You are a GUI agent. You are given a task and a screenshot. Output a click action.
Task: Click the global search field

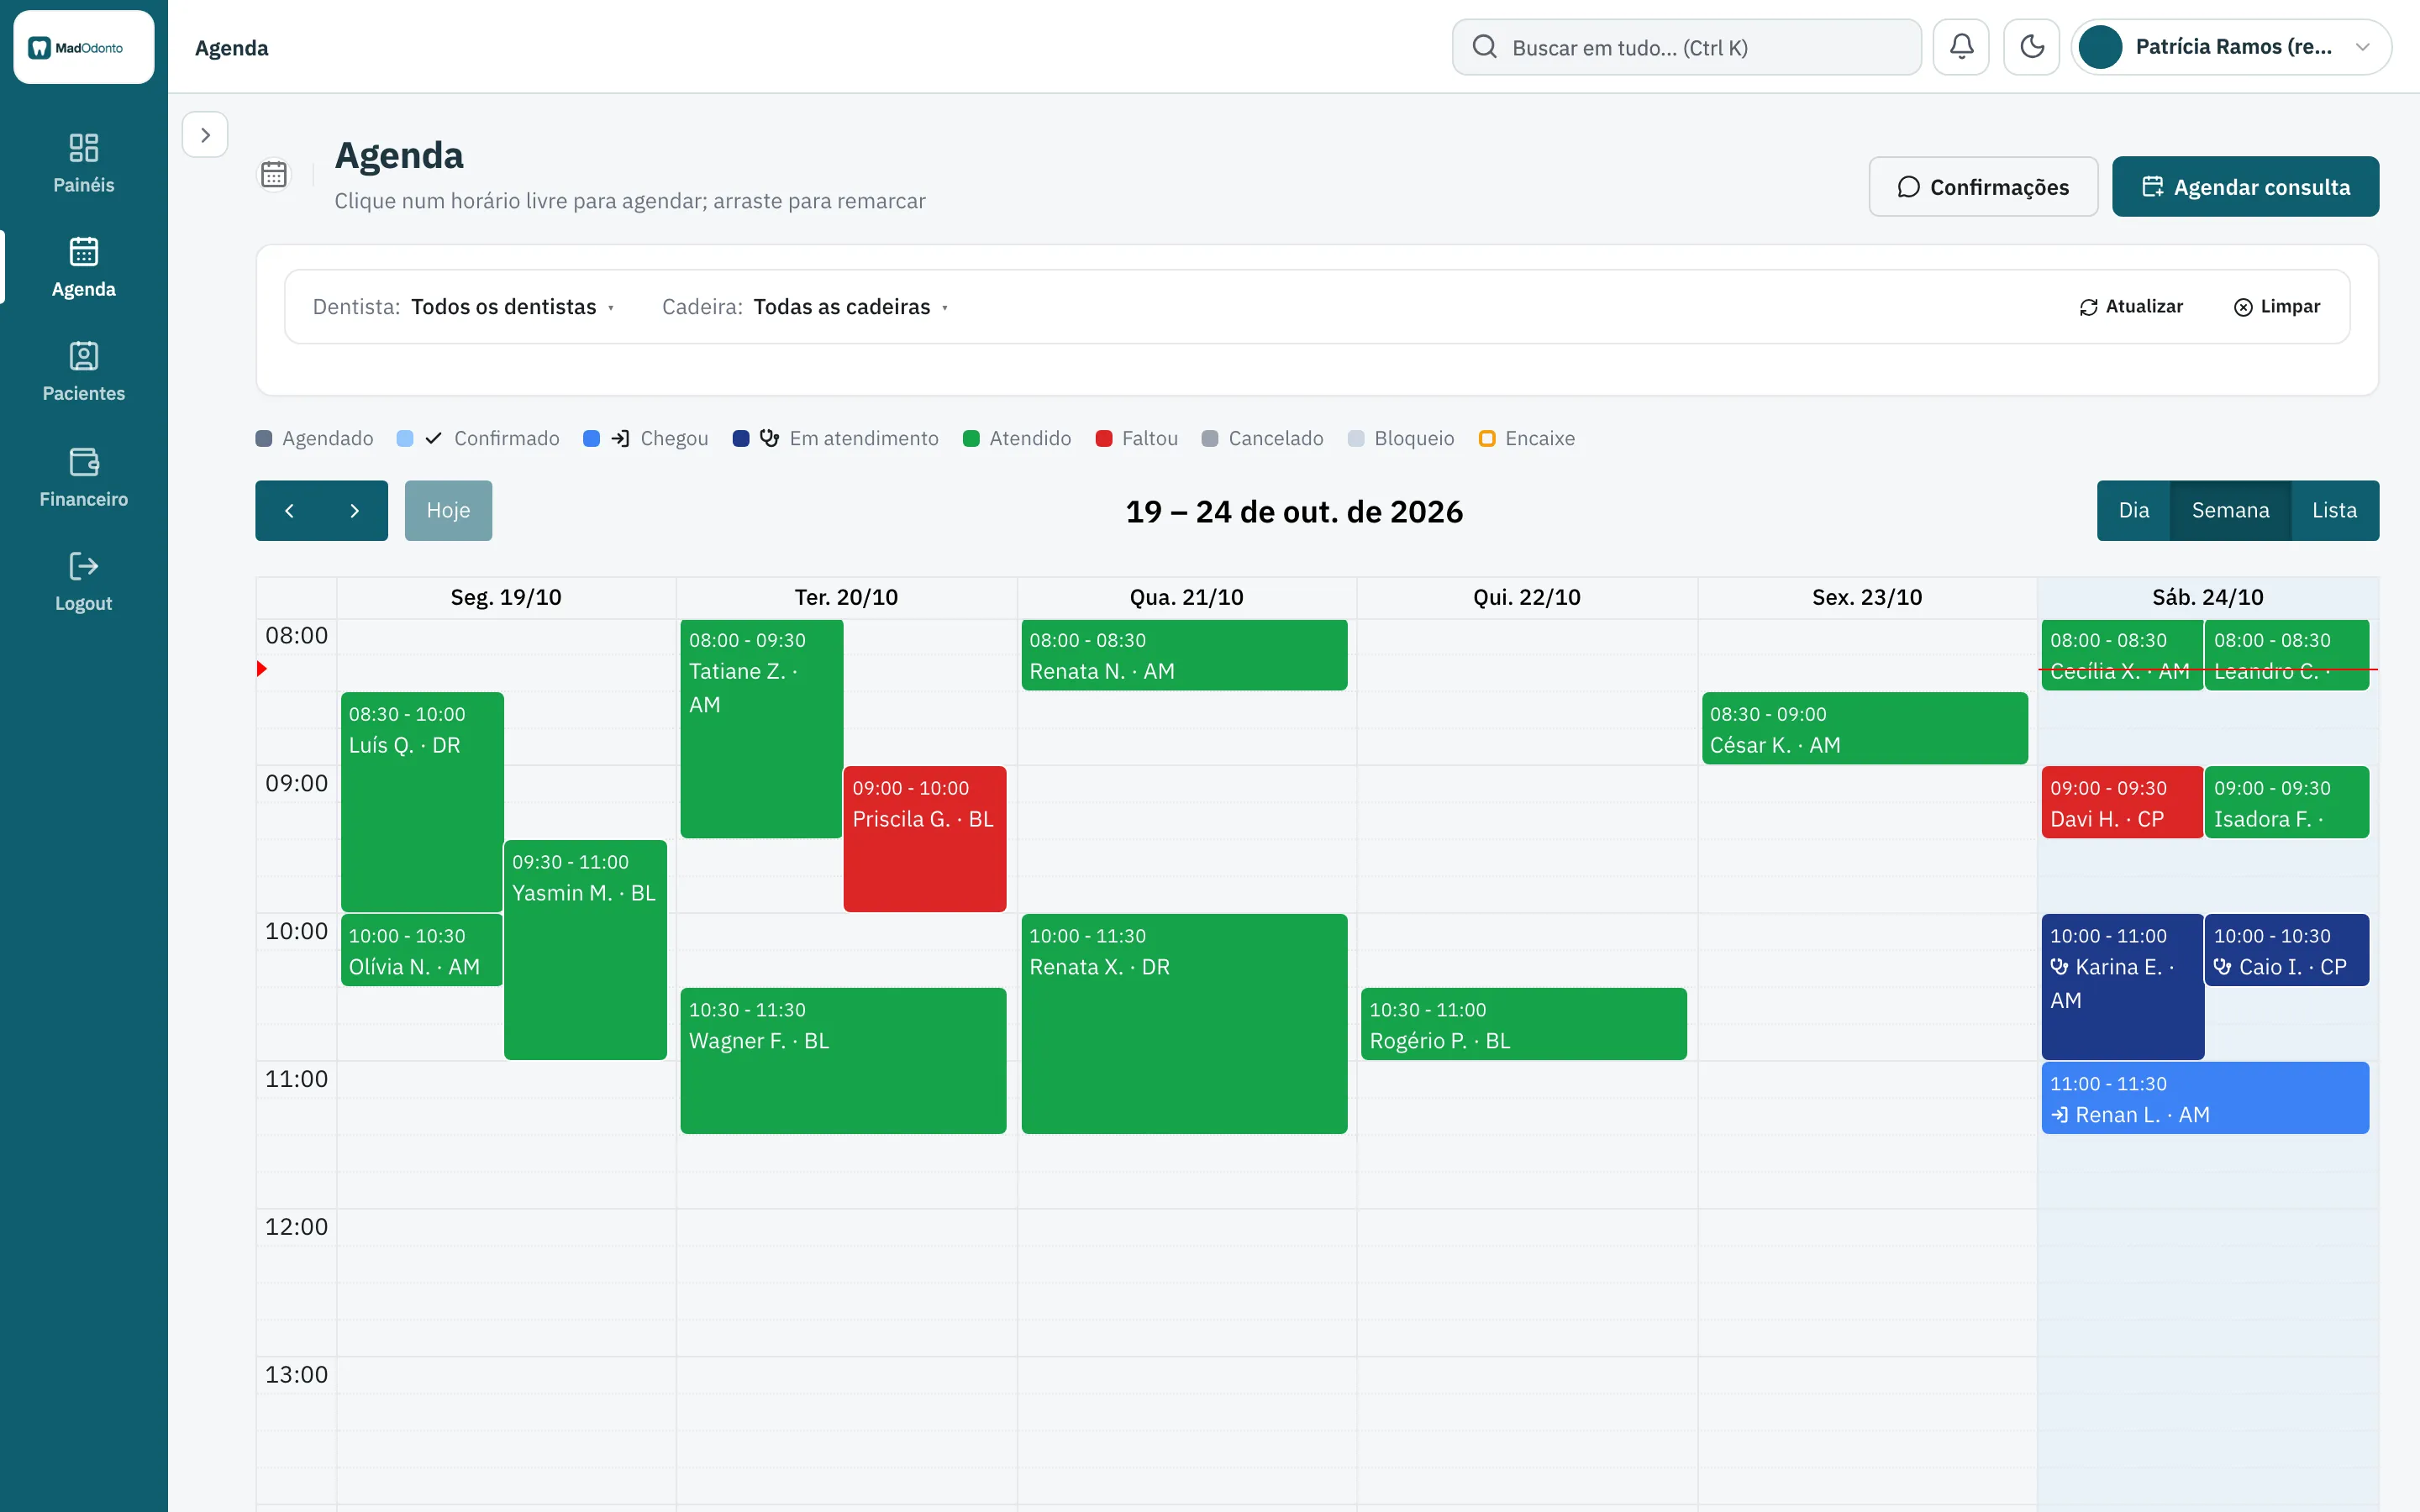click(1686, 47)
